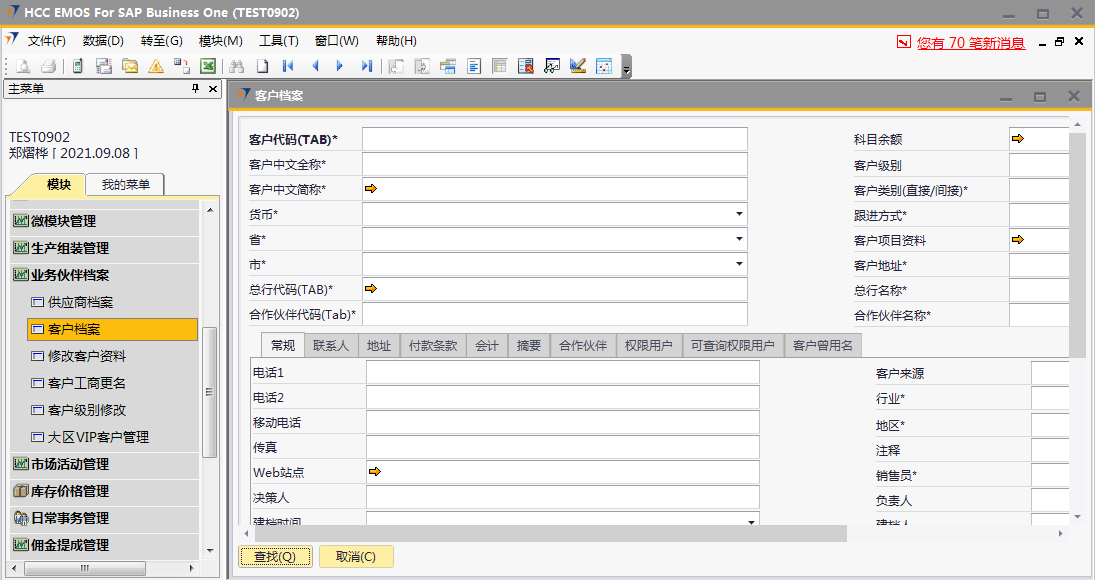Click the orange link arrow in 客户中文简称 field
1095x580 pixels.
pyautogui.click(x=371, y=188)
